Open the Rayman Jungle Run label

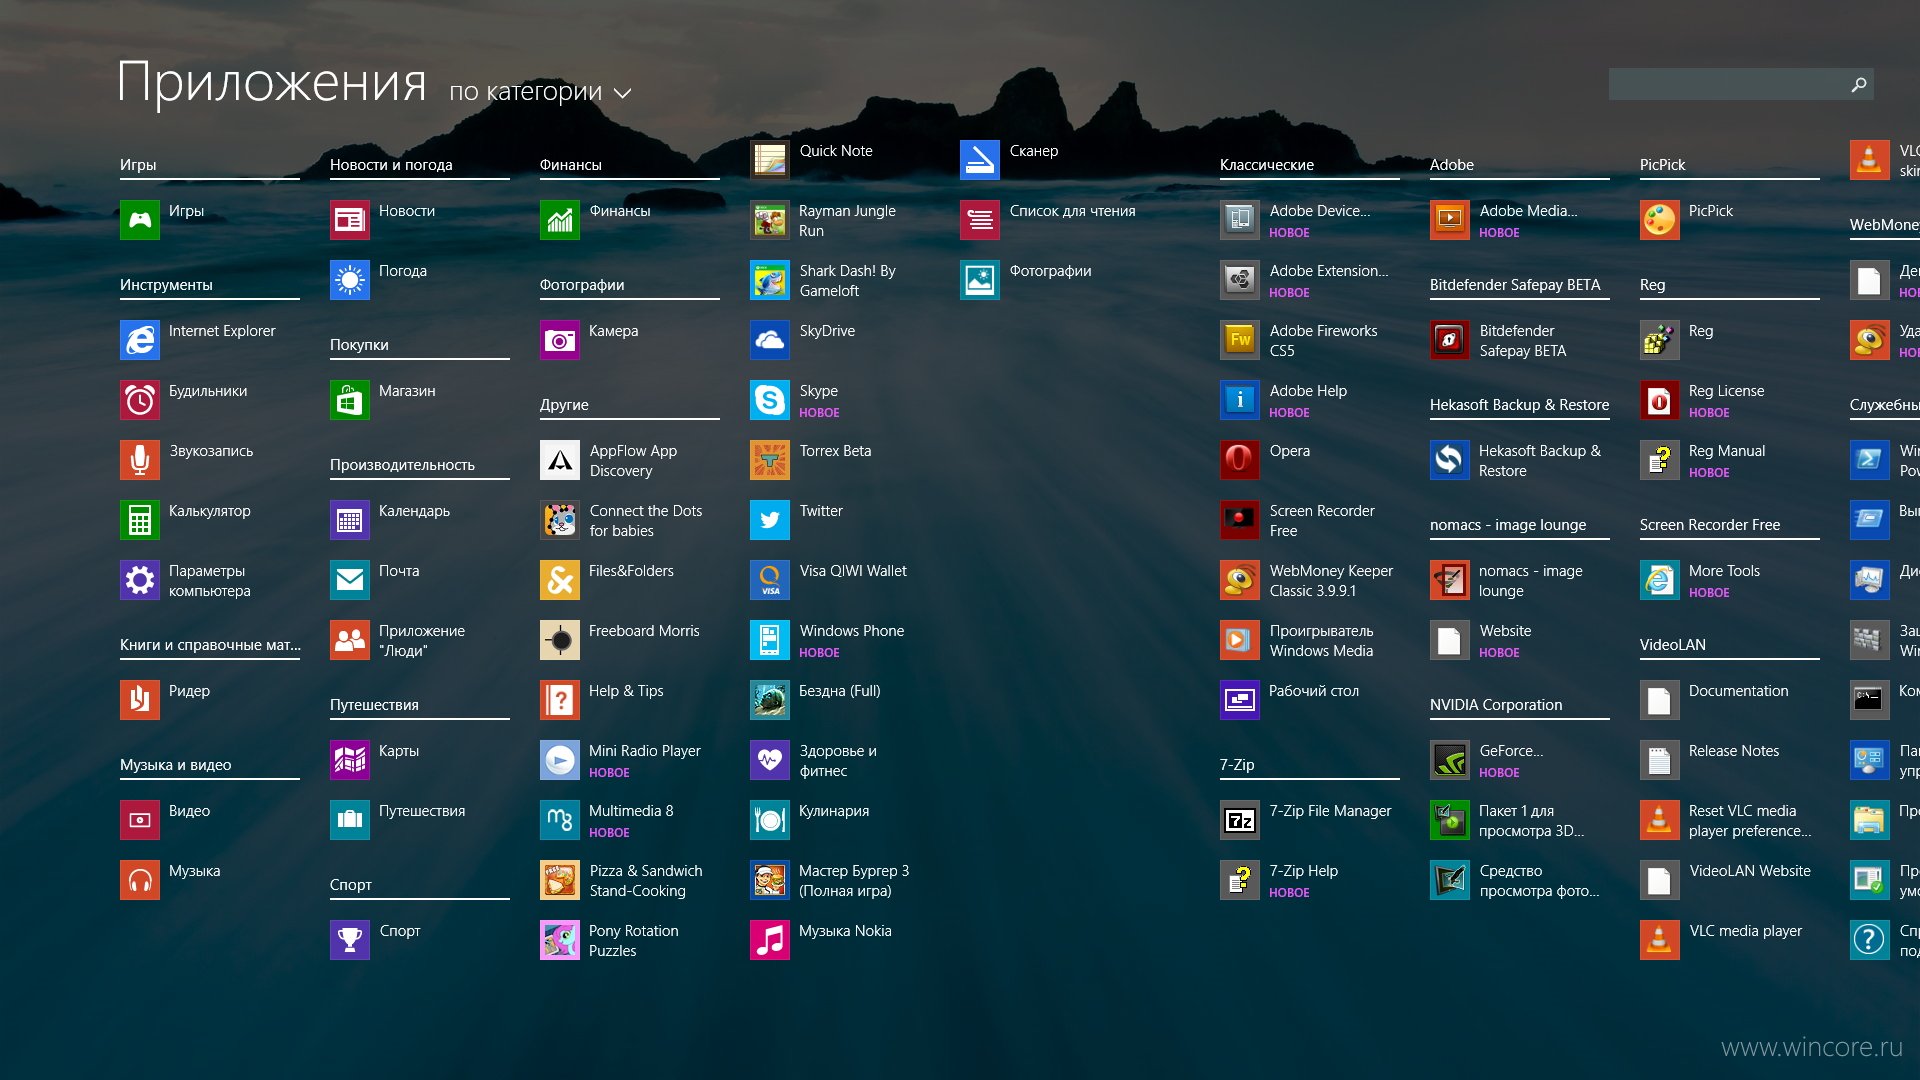[x=847, y=221]
